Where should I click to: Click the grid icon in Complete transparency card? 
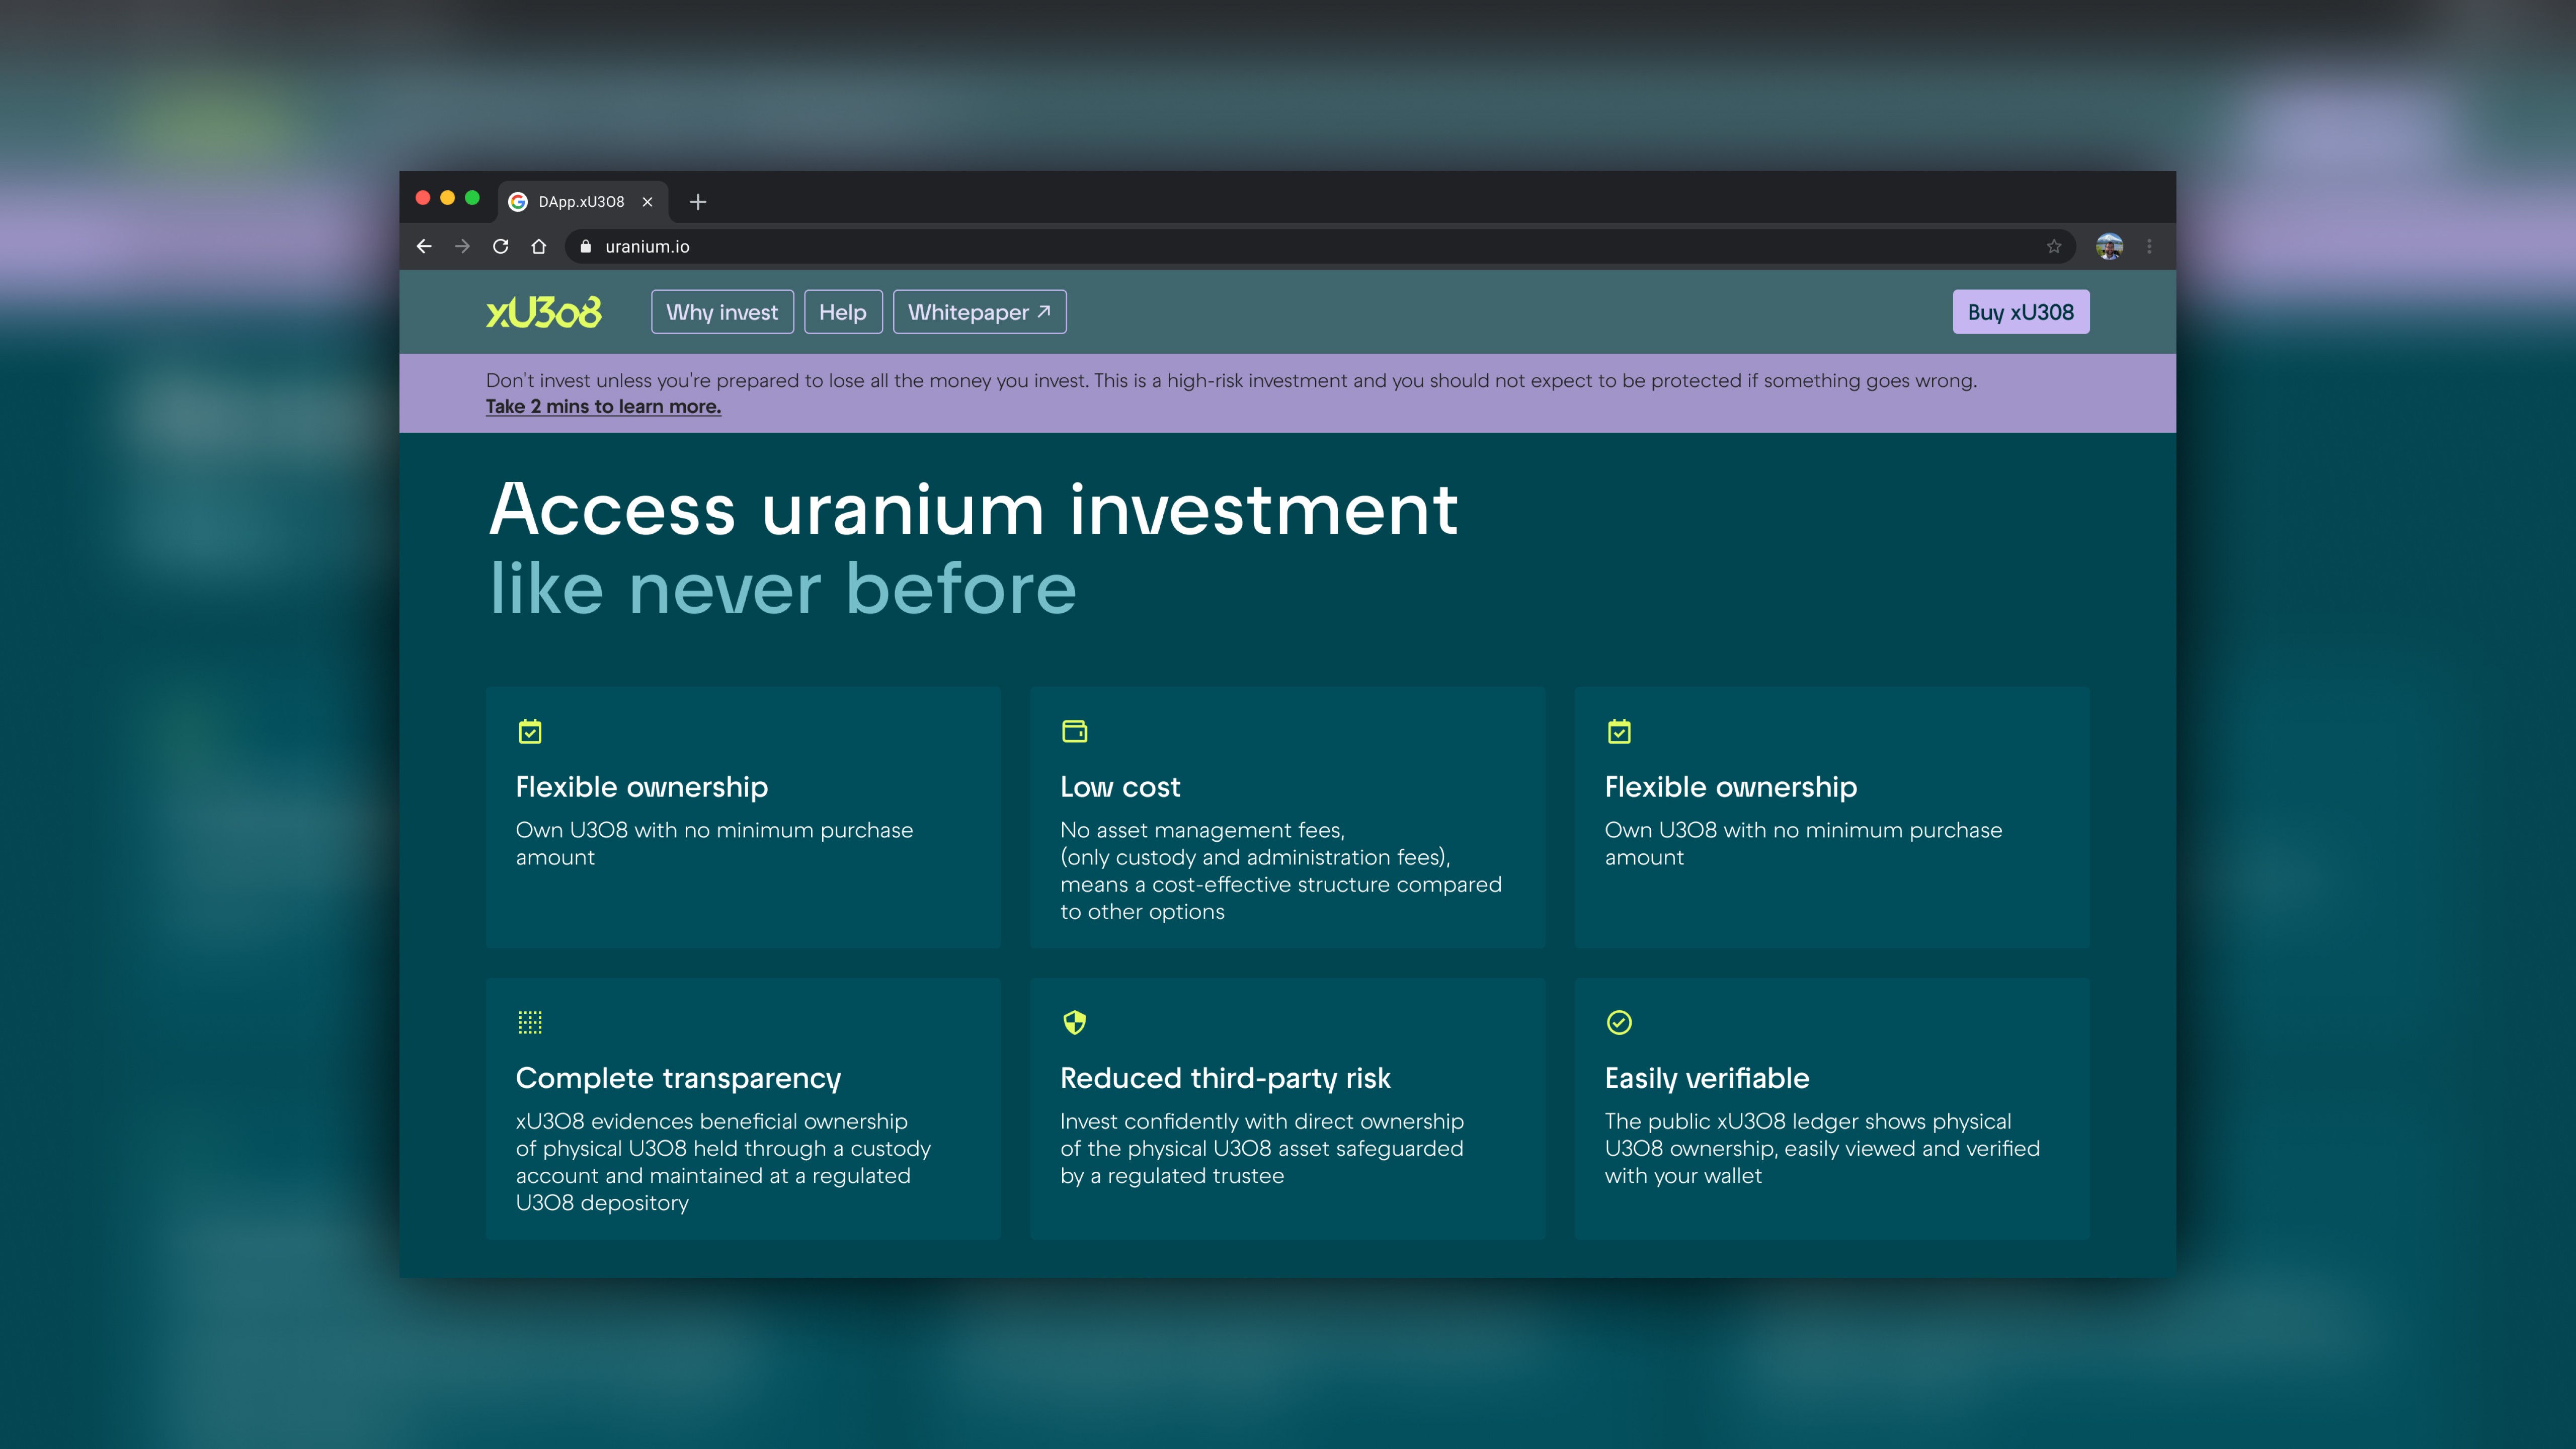click(530, 1022)
